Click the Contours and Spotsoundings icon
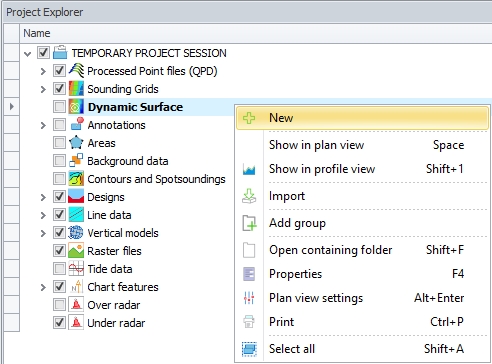The height and width of the screenshot is (364, 492). point(76,179)
